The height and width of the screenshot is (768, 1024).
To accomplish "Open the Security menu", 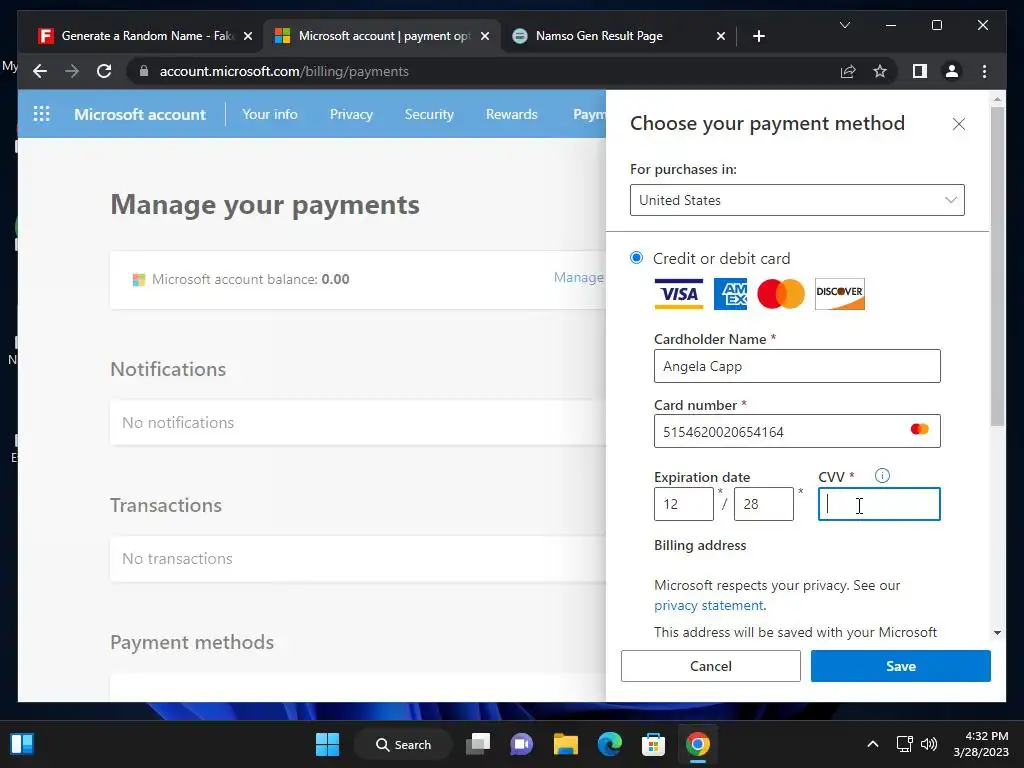I will (429, 114).
